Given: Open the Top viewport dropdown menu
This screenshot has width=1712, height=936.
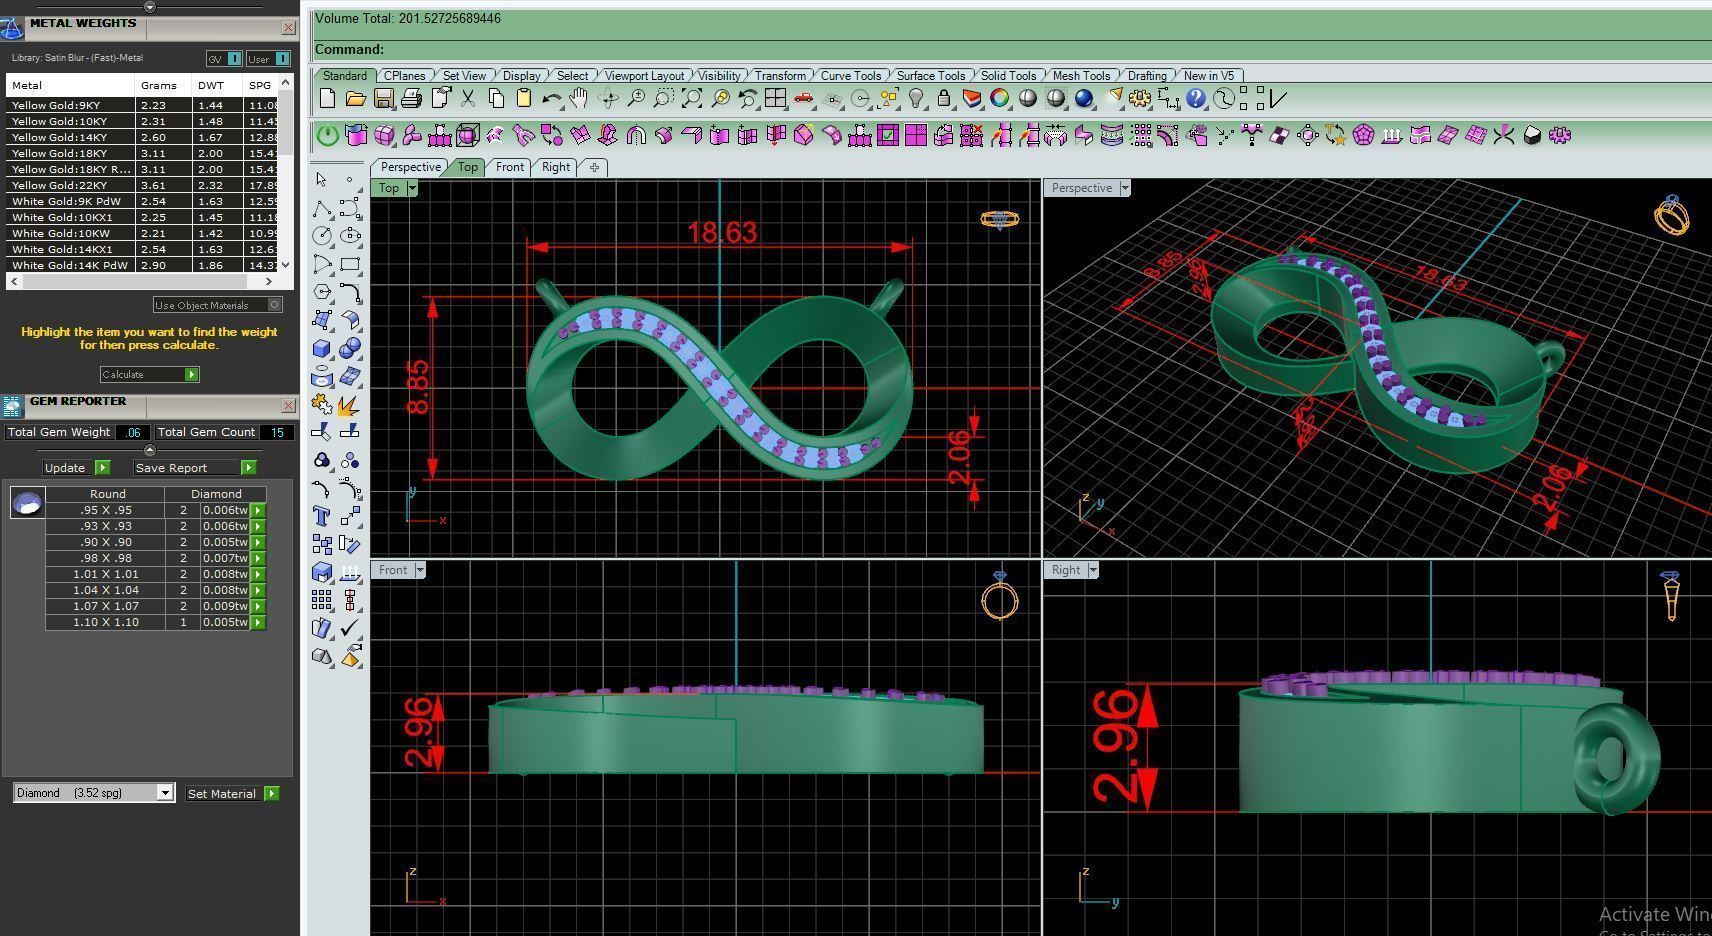Looking at the screenshot, I should tap(412, 188).
